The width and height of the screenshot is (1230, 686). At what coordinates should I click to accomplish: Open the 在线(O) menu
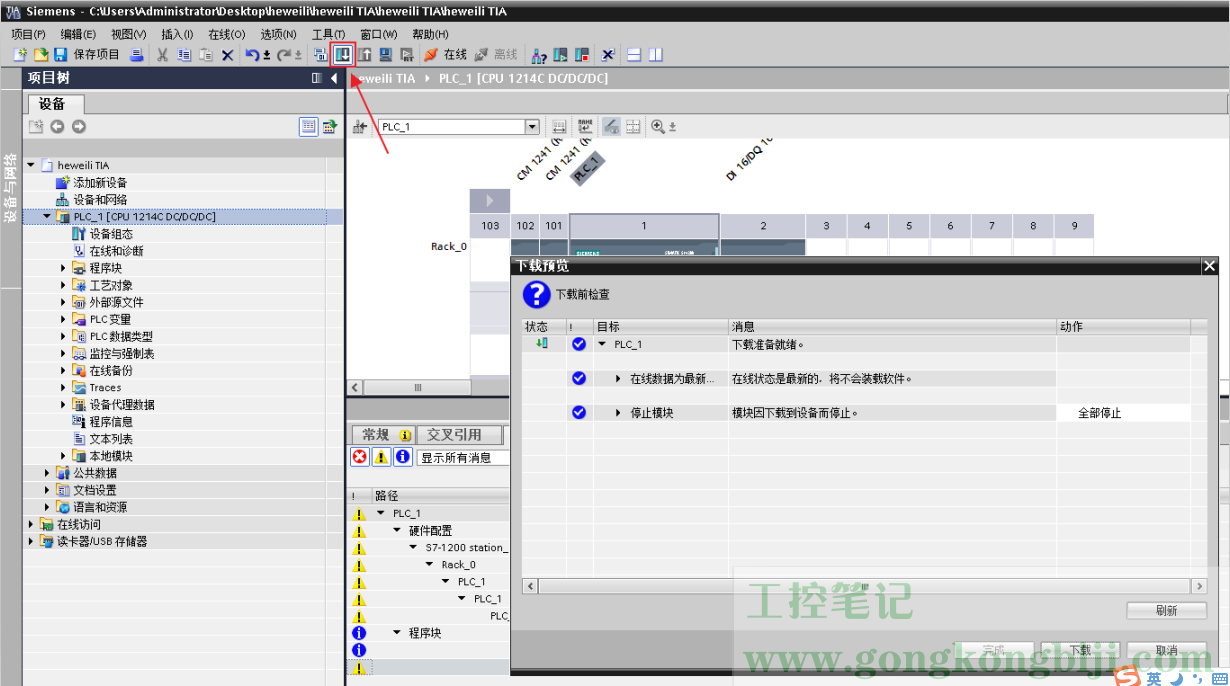tap(226, 34)
